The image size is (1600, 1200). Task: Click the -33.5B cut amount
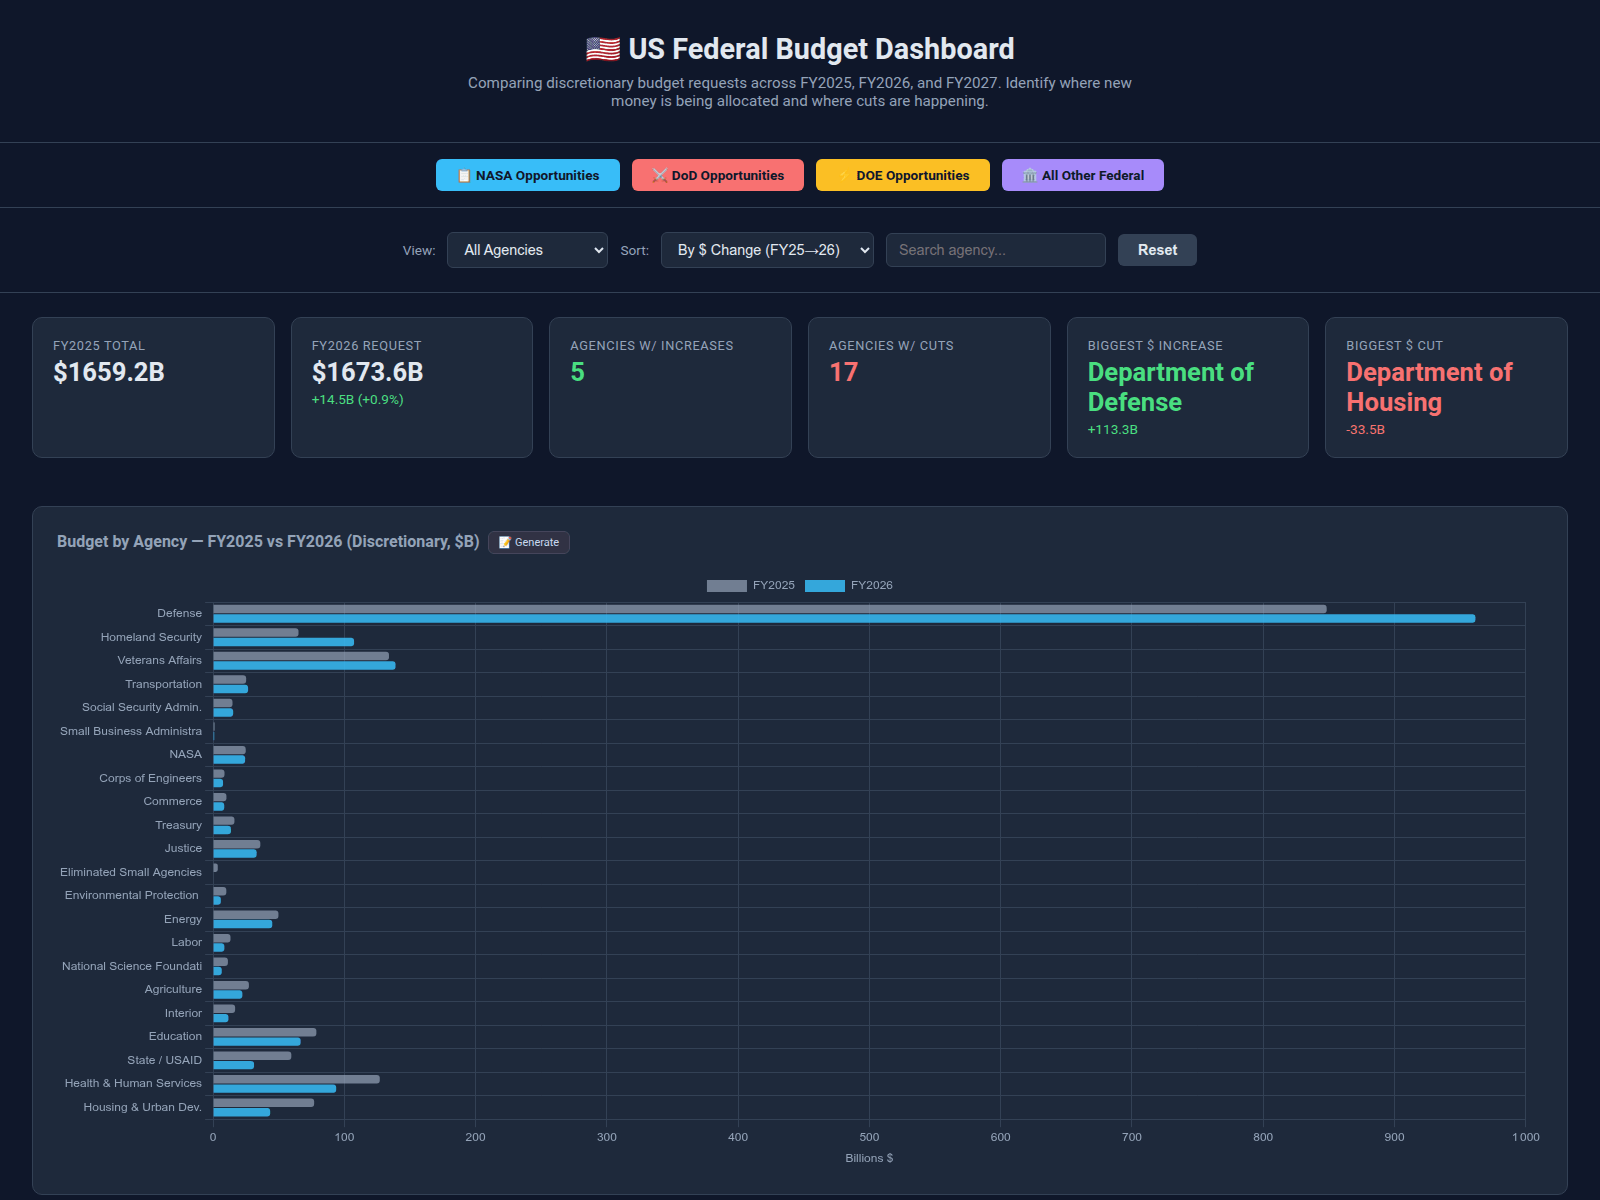(x=1365, y=430)
